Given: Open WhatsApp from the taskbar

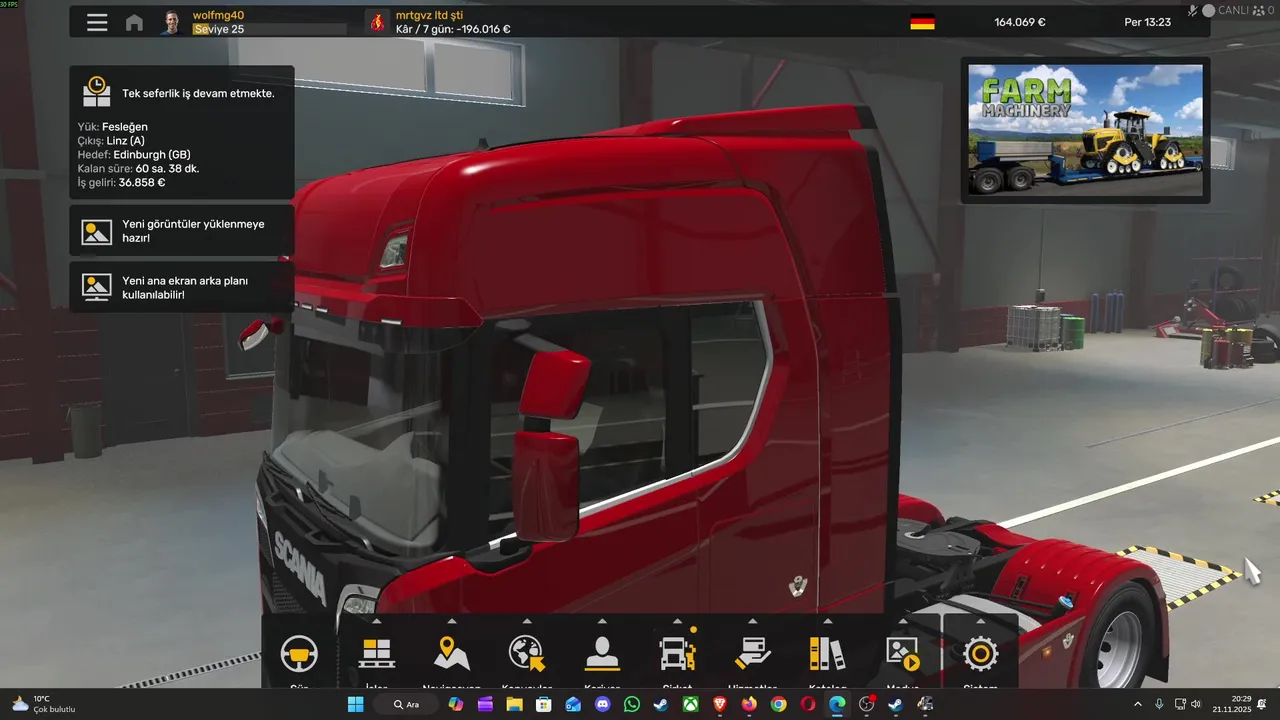Looking at the screenshot, I should pyautogui.click(x=631, y=704).
